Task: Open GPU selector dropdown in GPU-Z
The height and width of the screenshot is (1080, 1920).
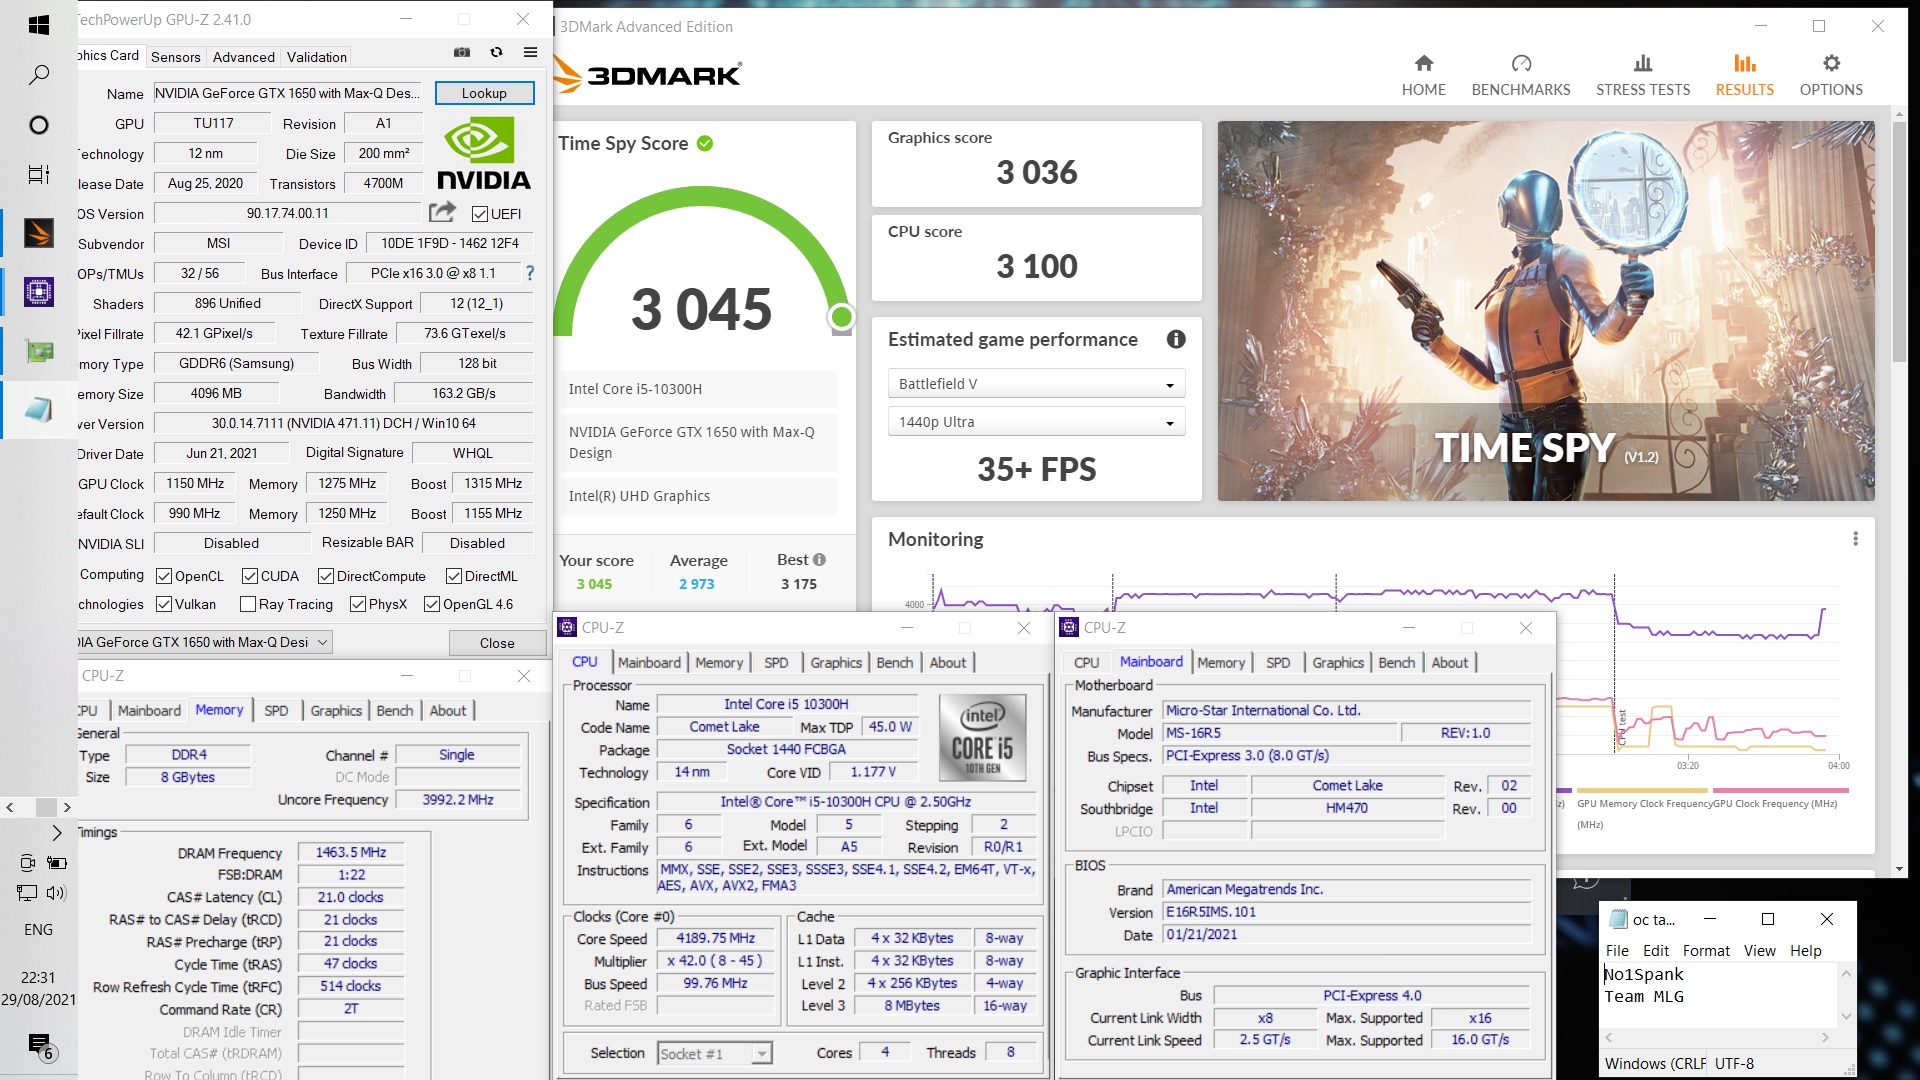Action: [x=205, y=642]
